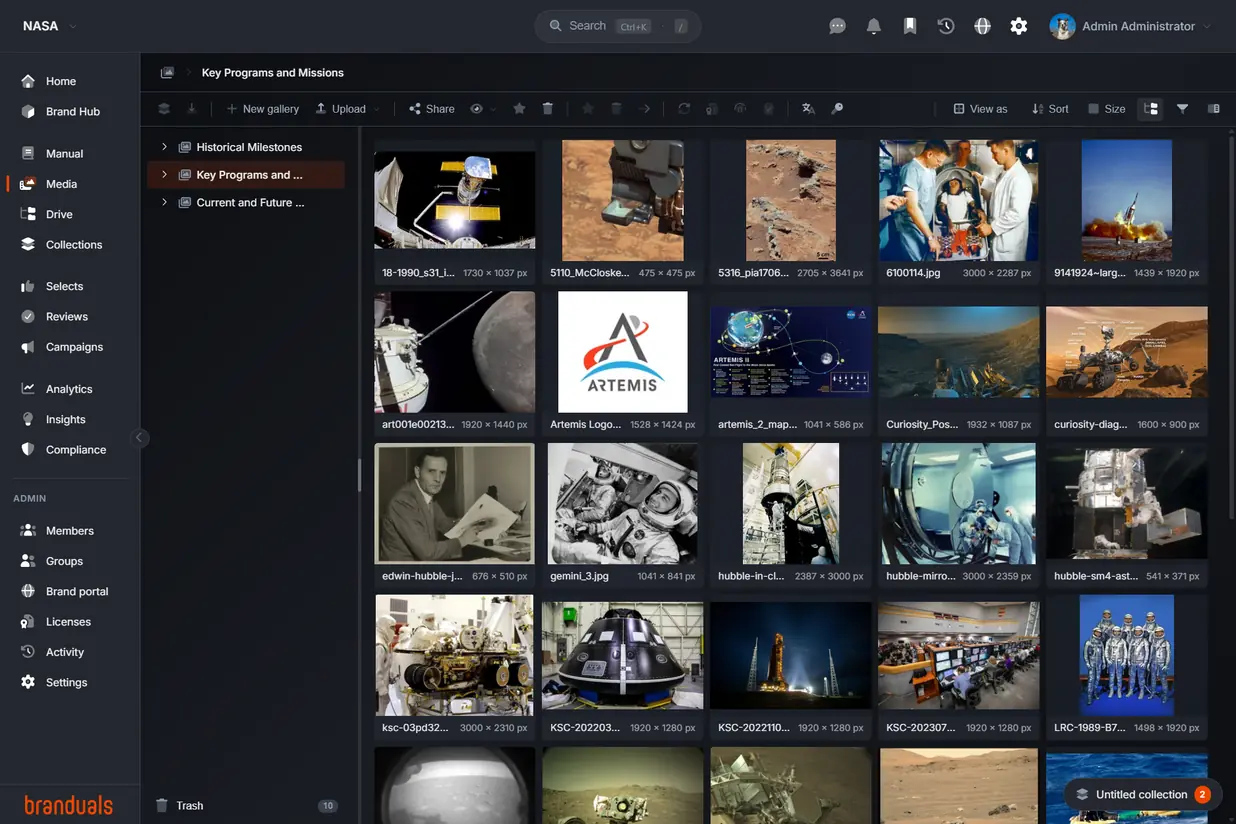Toggle visibility with the eye icon
Viewport: 1236px width, 824px height.
pyautogui.click(x=477, y=109)
